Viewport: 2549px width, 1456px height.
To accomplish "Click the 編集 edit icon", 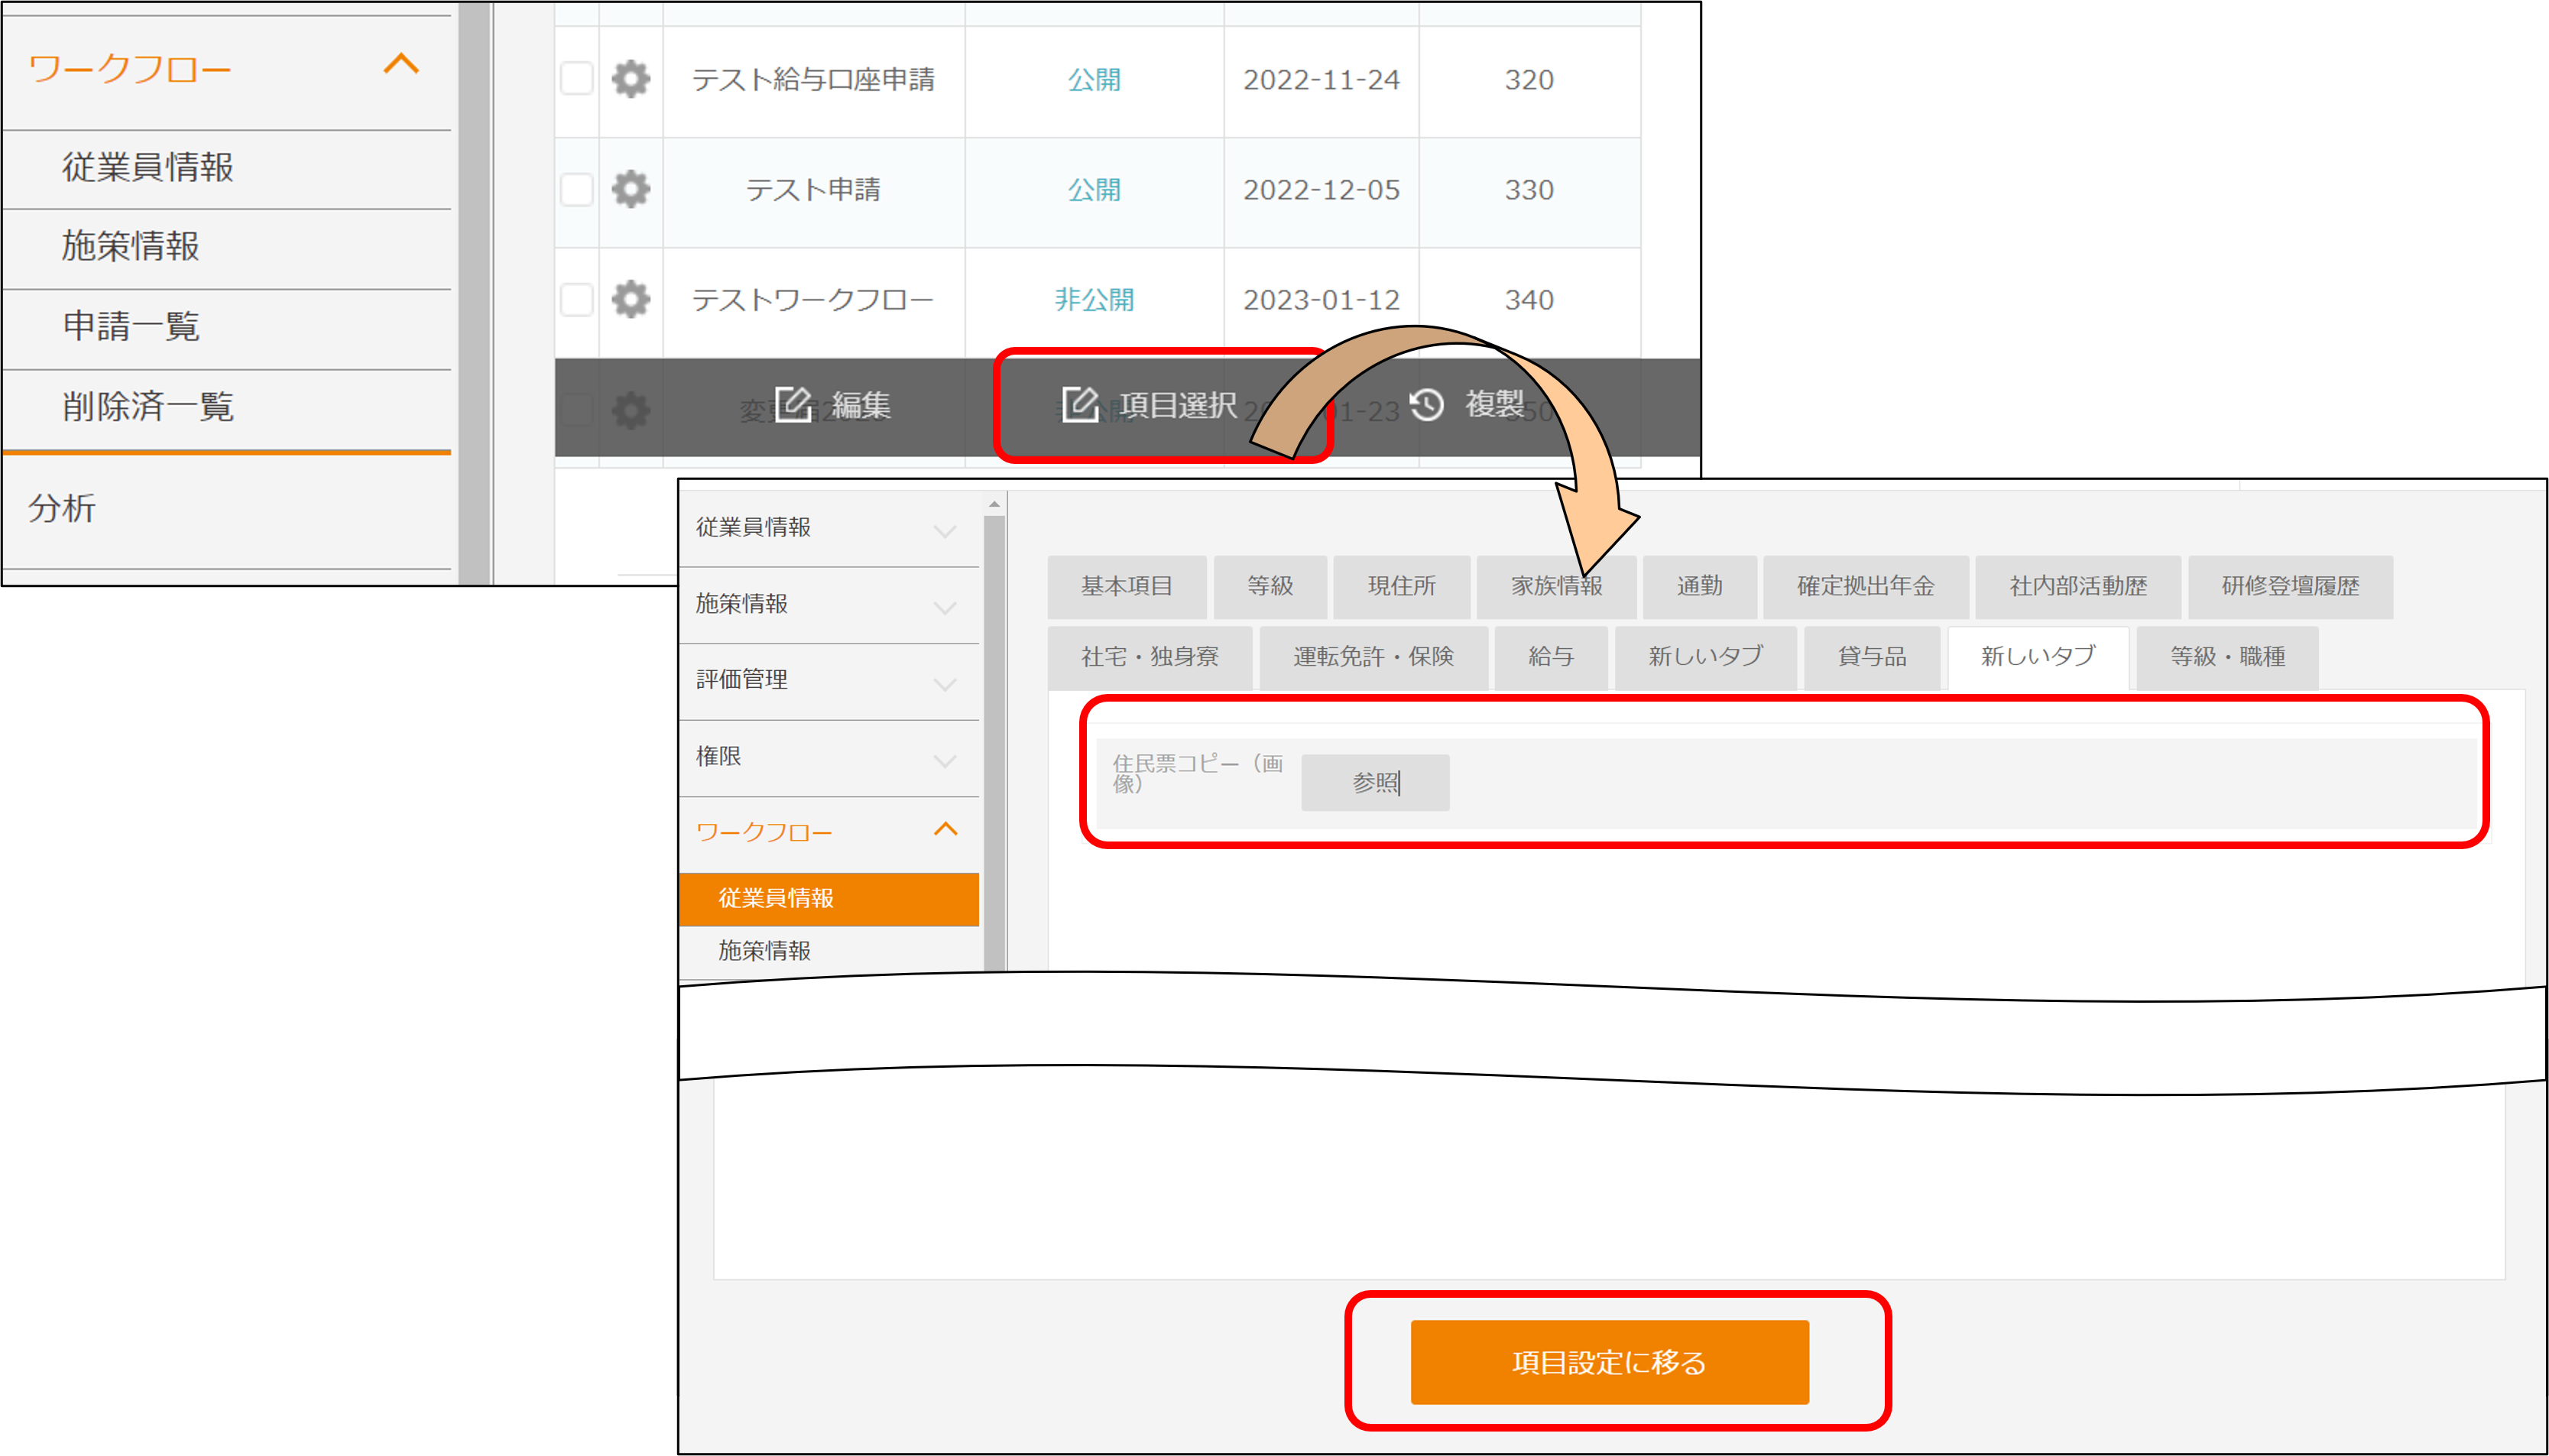I will pyautogui.click(x=793, y=405).
